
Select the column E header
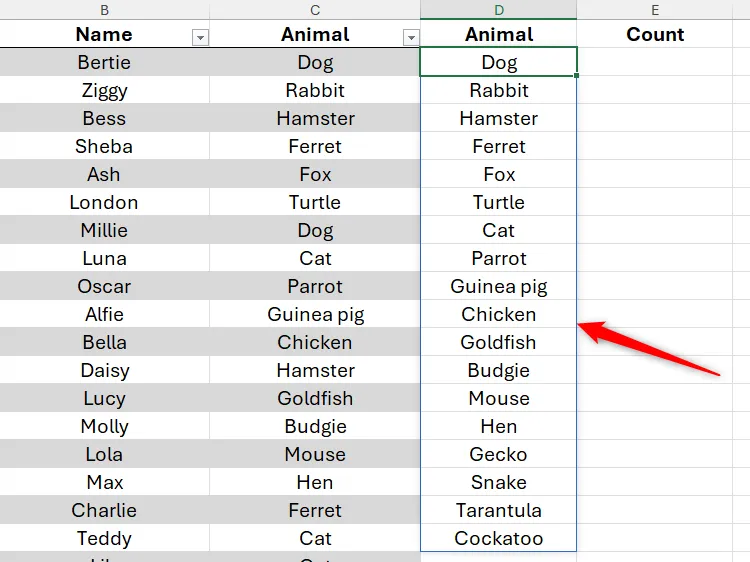[x=655, y=9]
